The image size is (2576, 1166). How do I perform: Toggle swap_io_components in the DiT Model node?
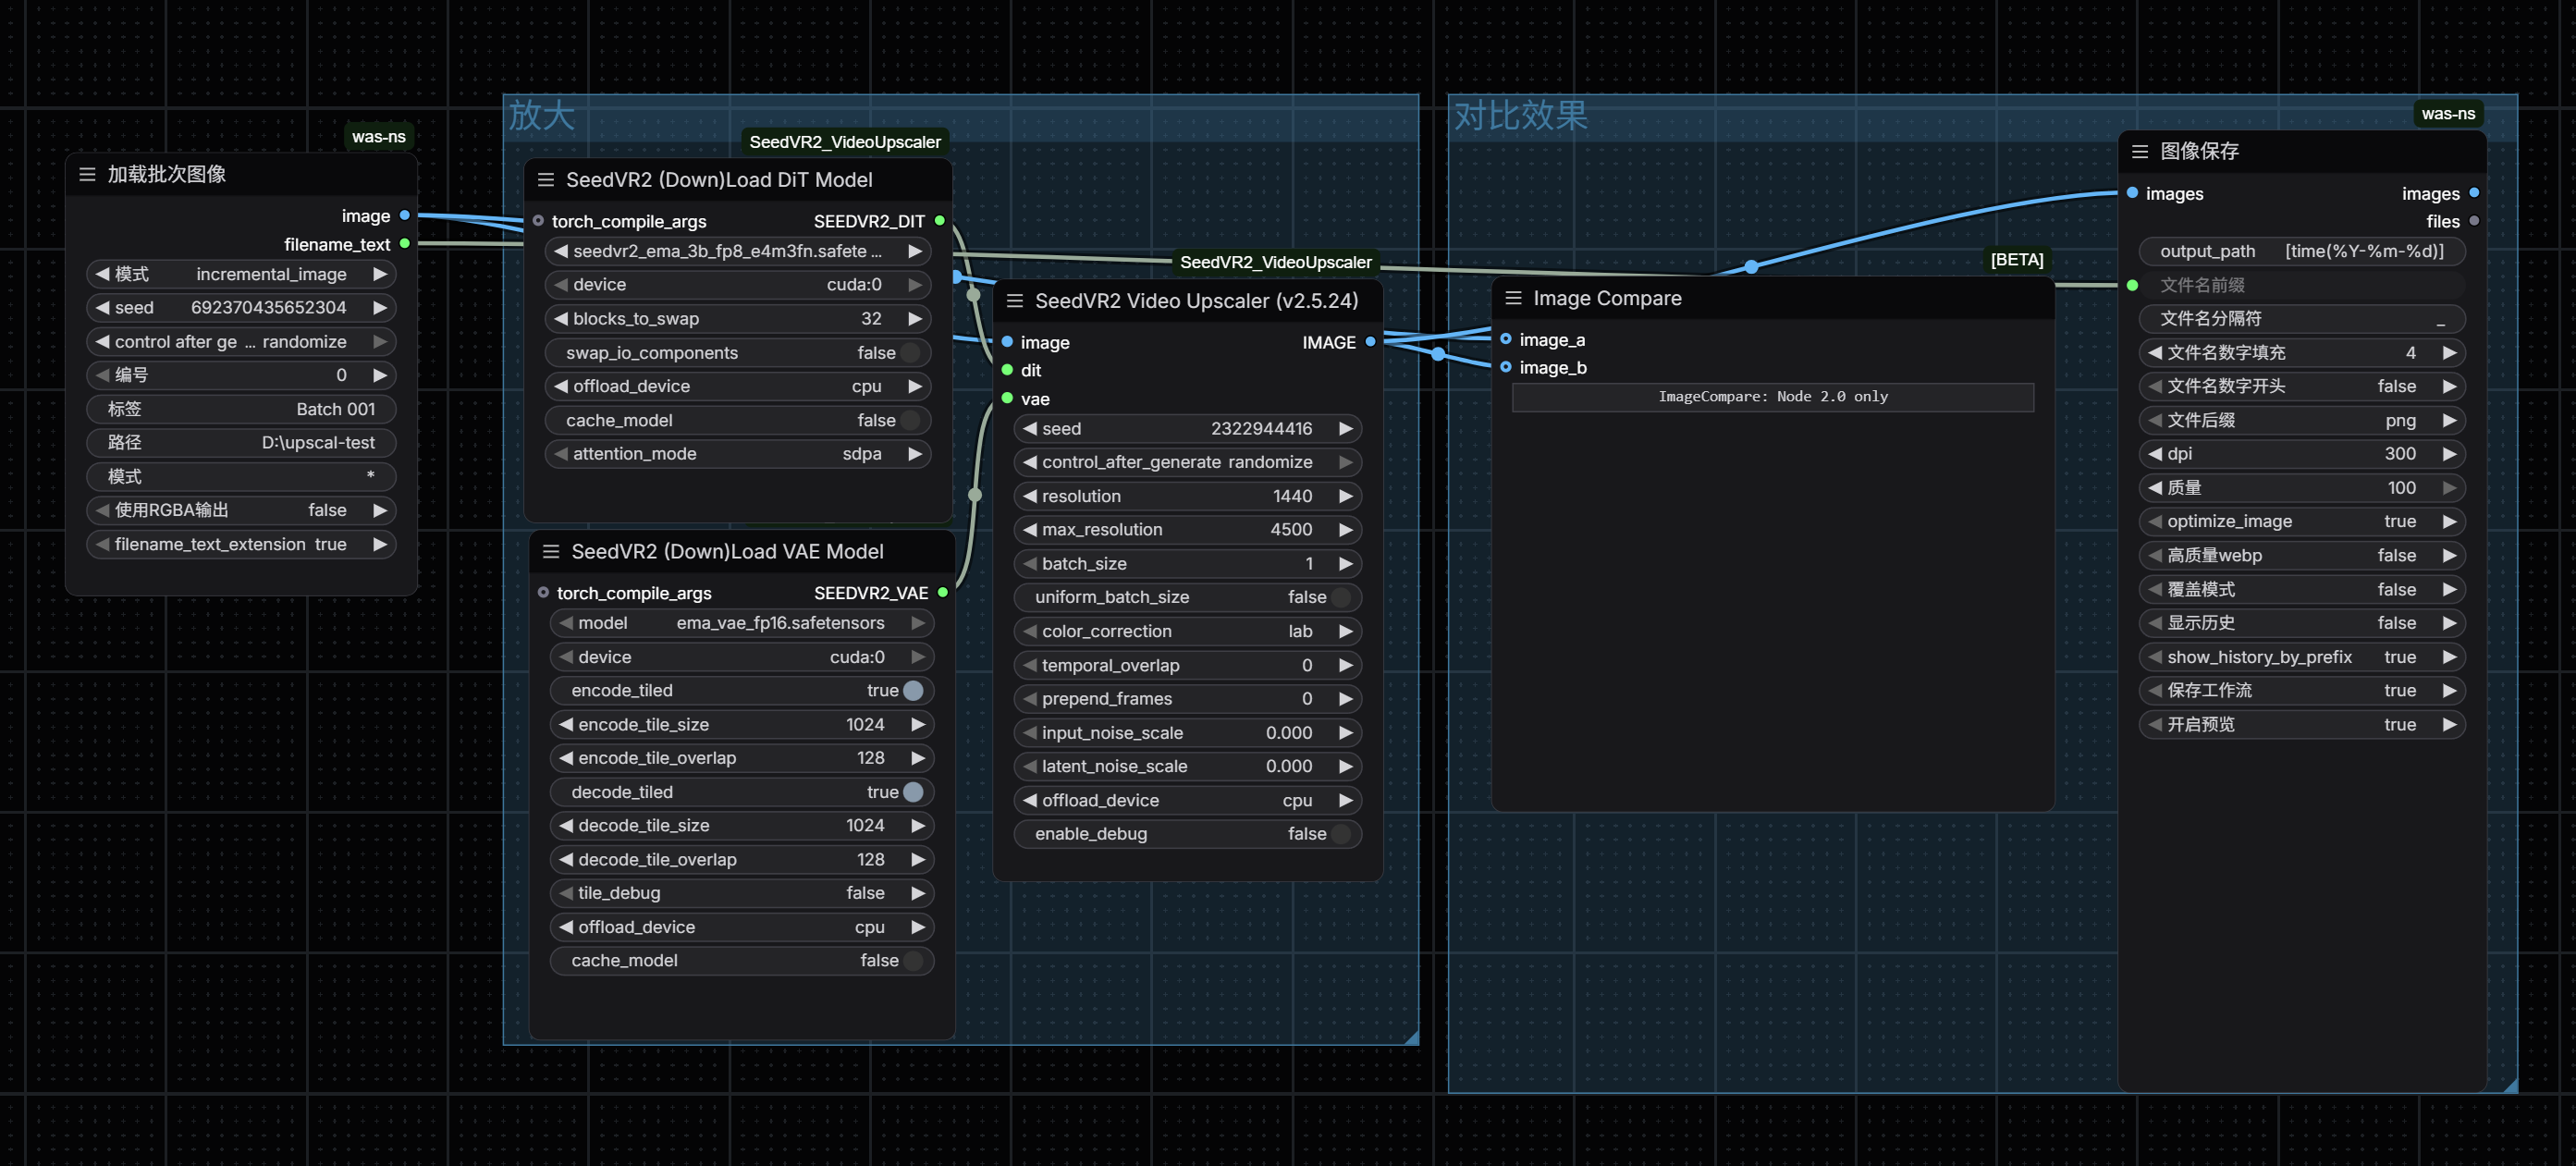tap(909, 353)
